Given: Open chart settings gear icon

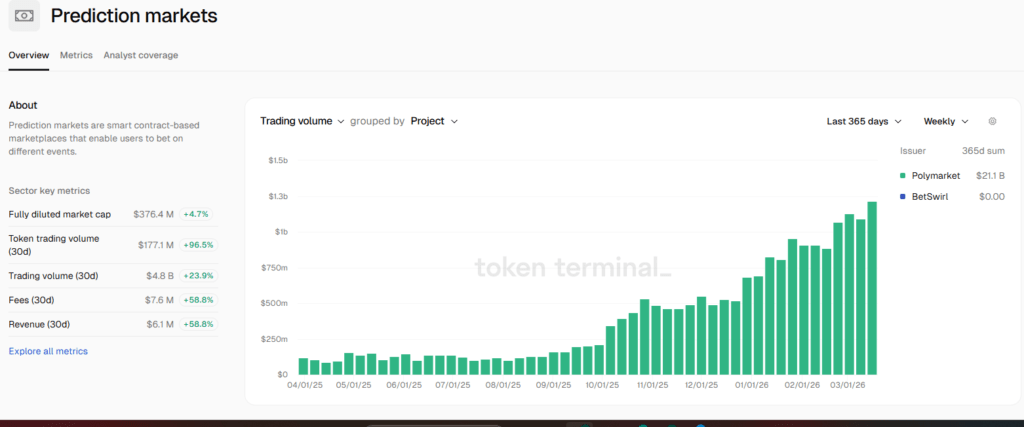Looking at the screenshot, I should pyautogui.click(x=992, y=121).
